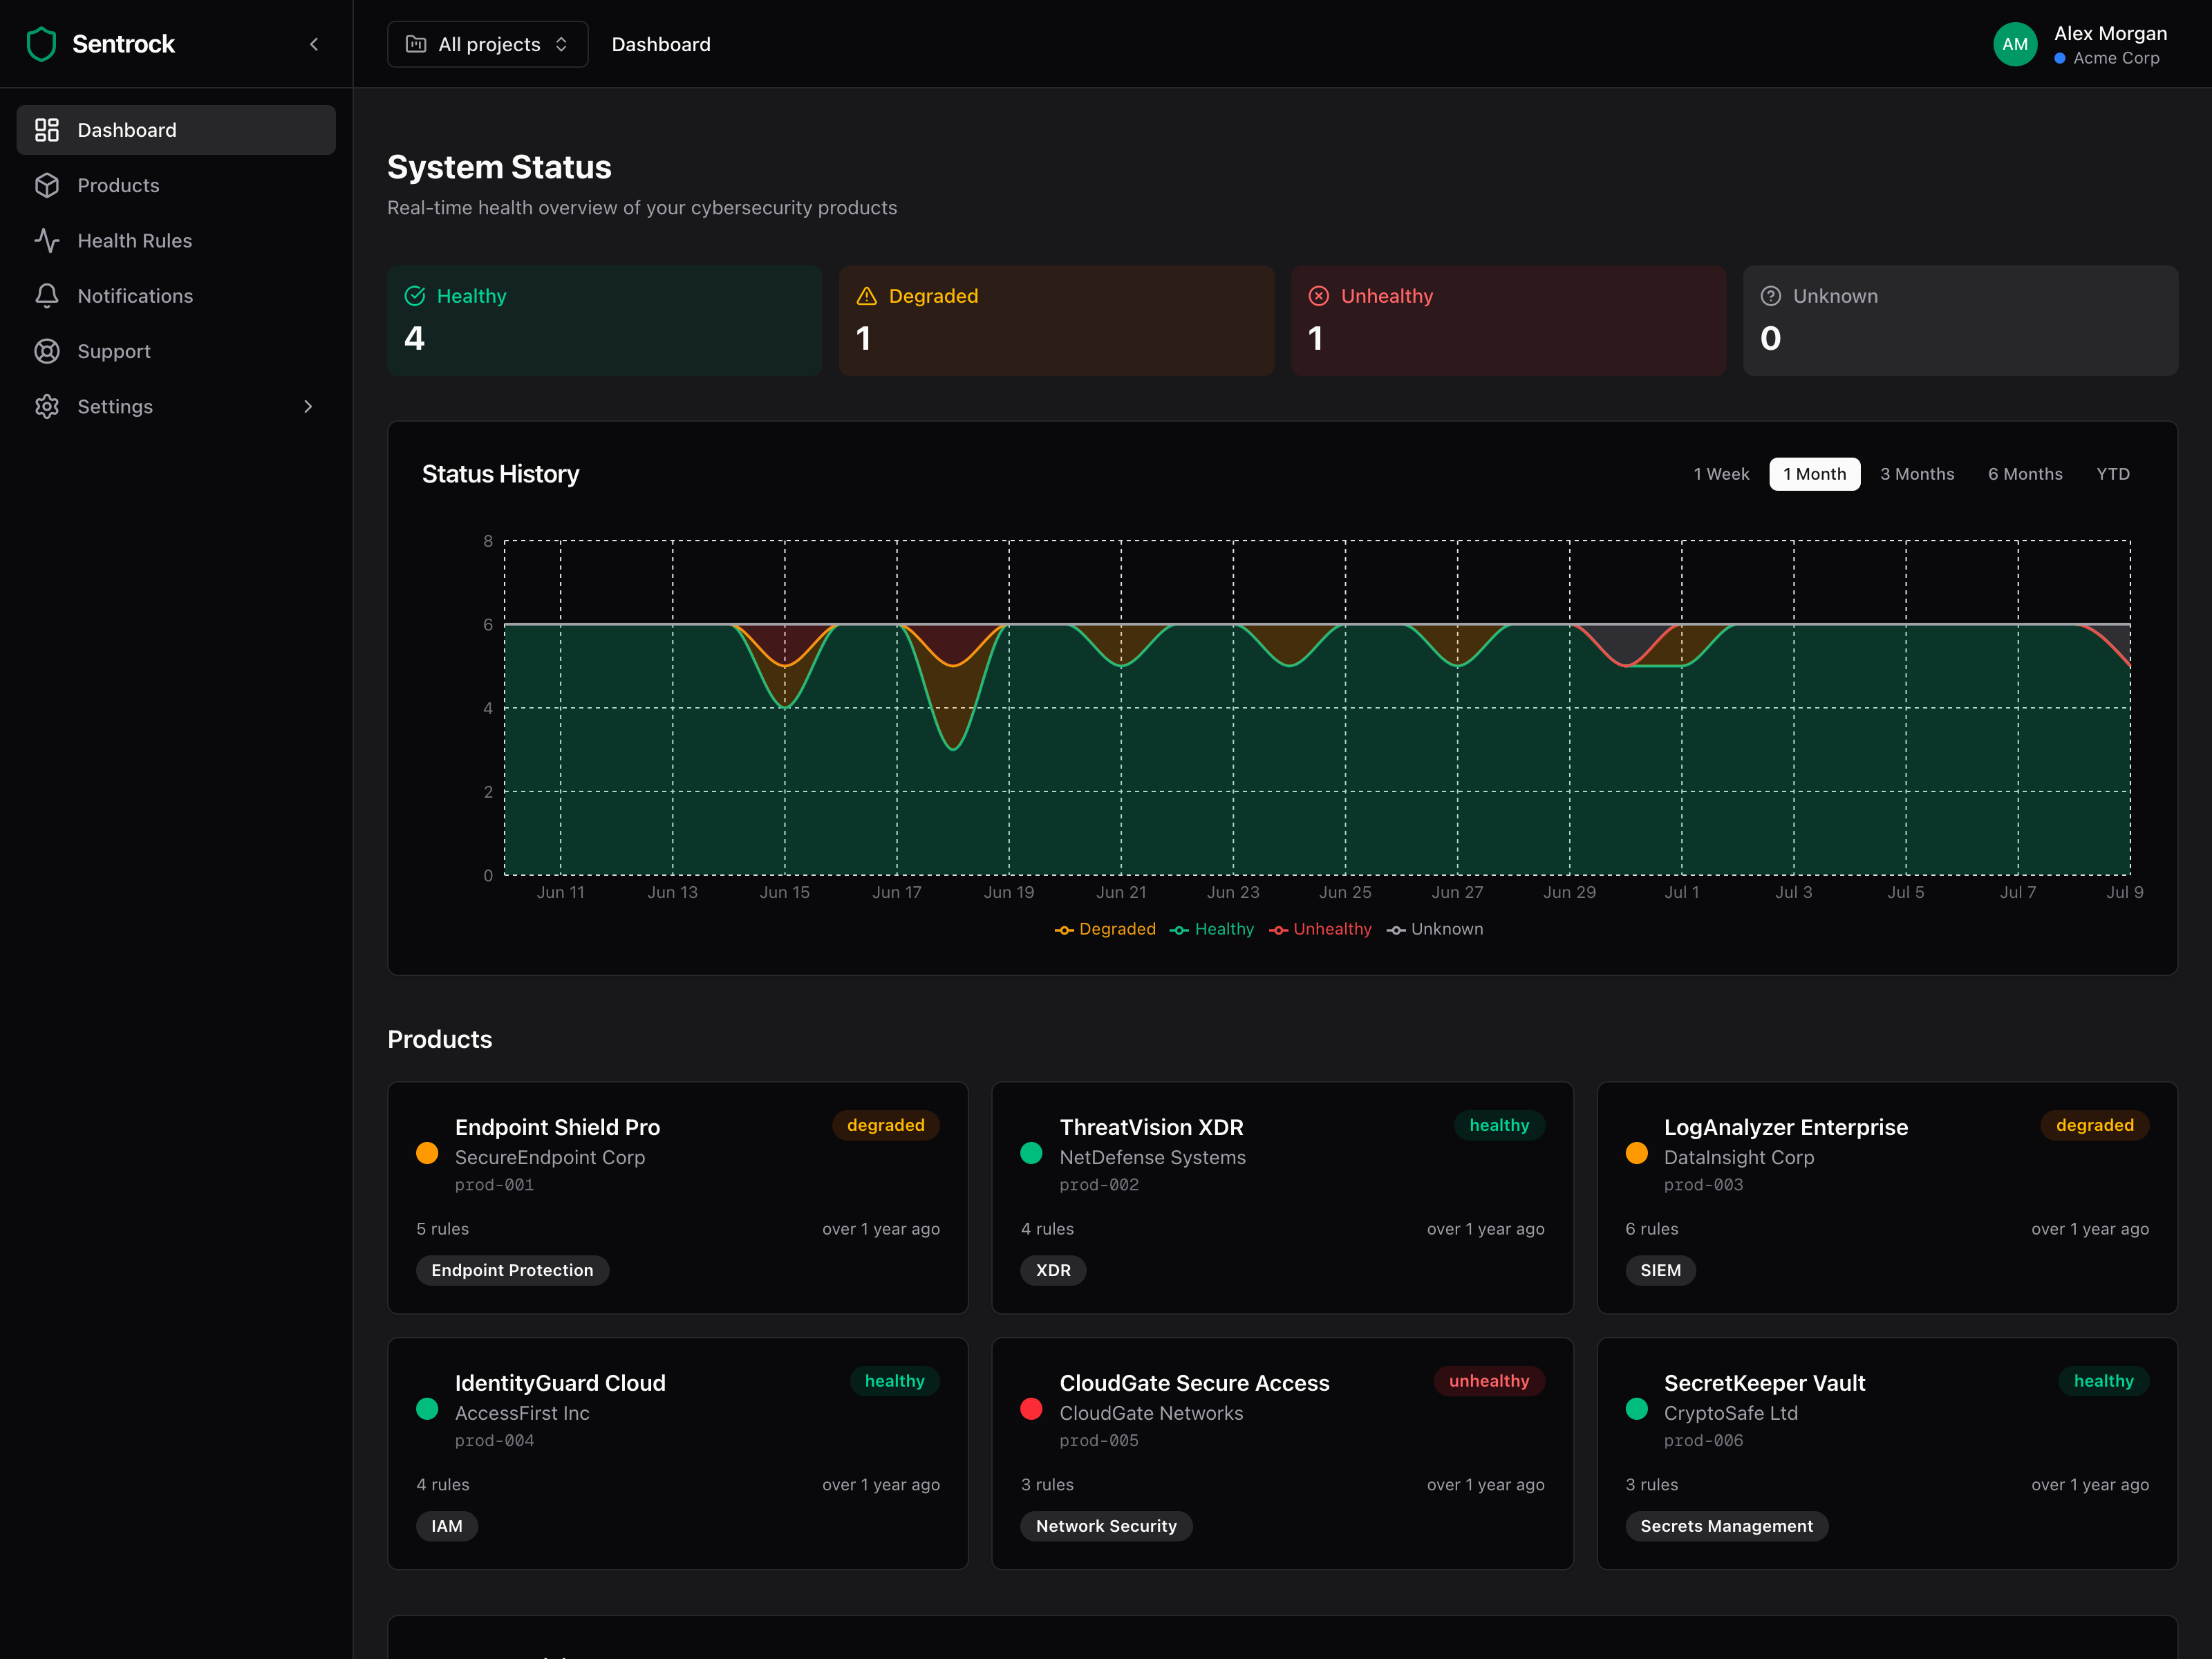
Task: Open ThreatVision XDR product card
Action: click(1282, 1197)
